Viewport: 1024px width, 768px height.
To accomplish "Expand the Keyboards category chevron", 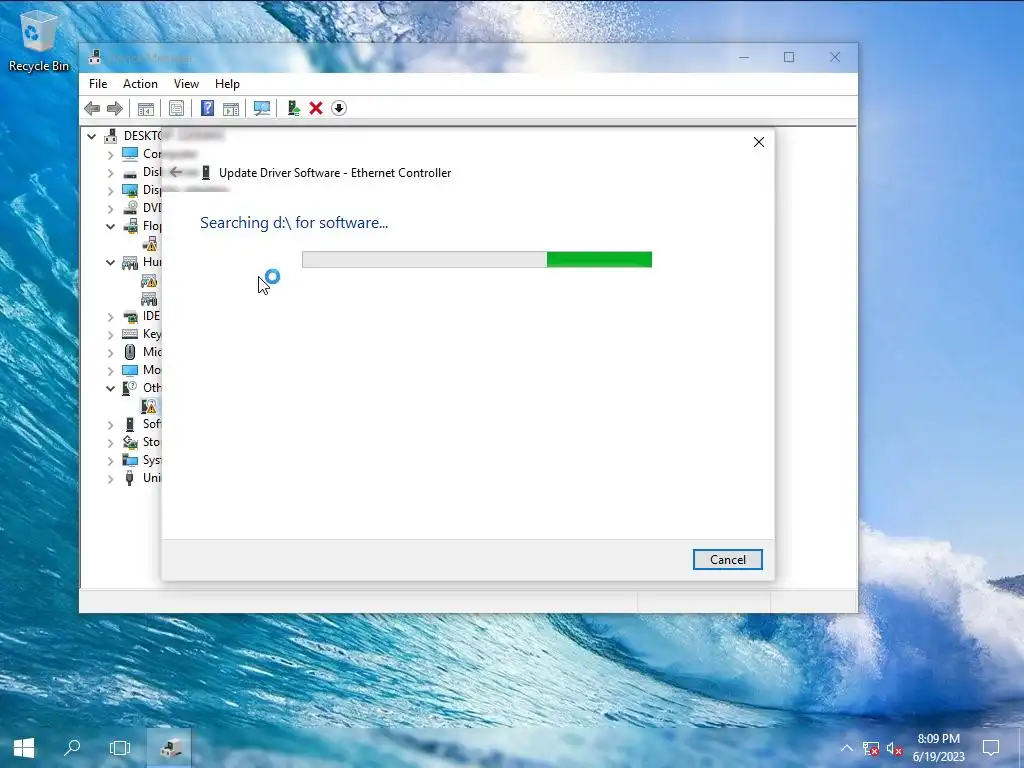I will [x=110, y=335].
